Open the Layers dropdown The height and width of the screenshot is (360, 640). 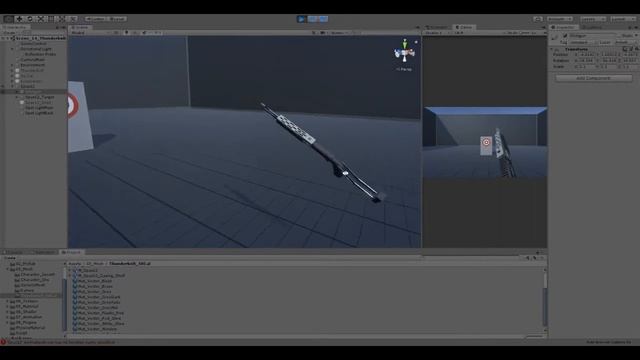[592, 19]
